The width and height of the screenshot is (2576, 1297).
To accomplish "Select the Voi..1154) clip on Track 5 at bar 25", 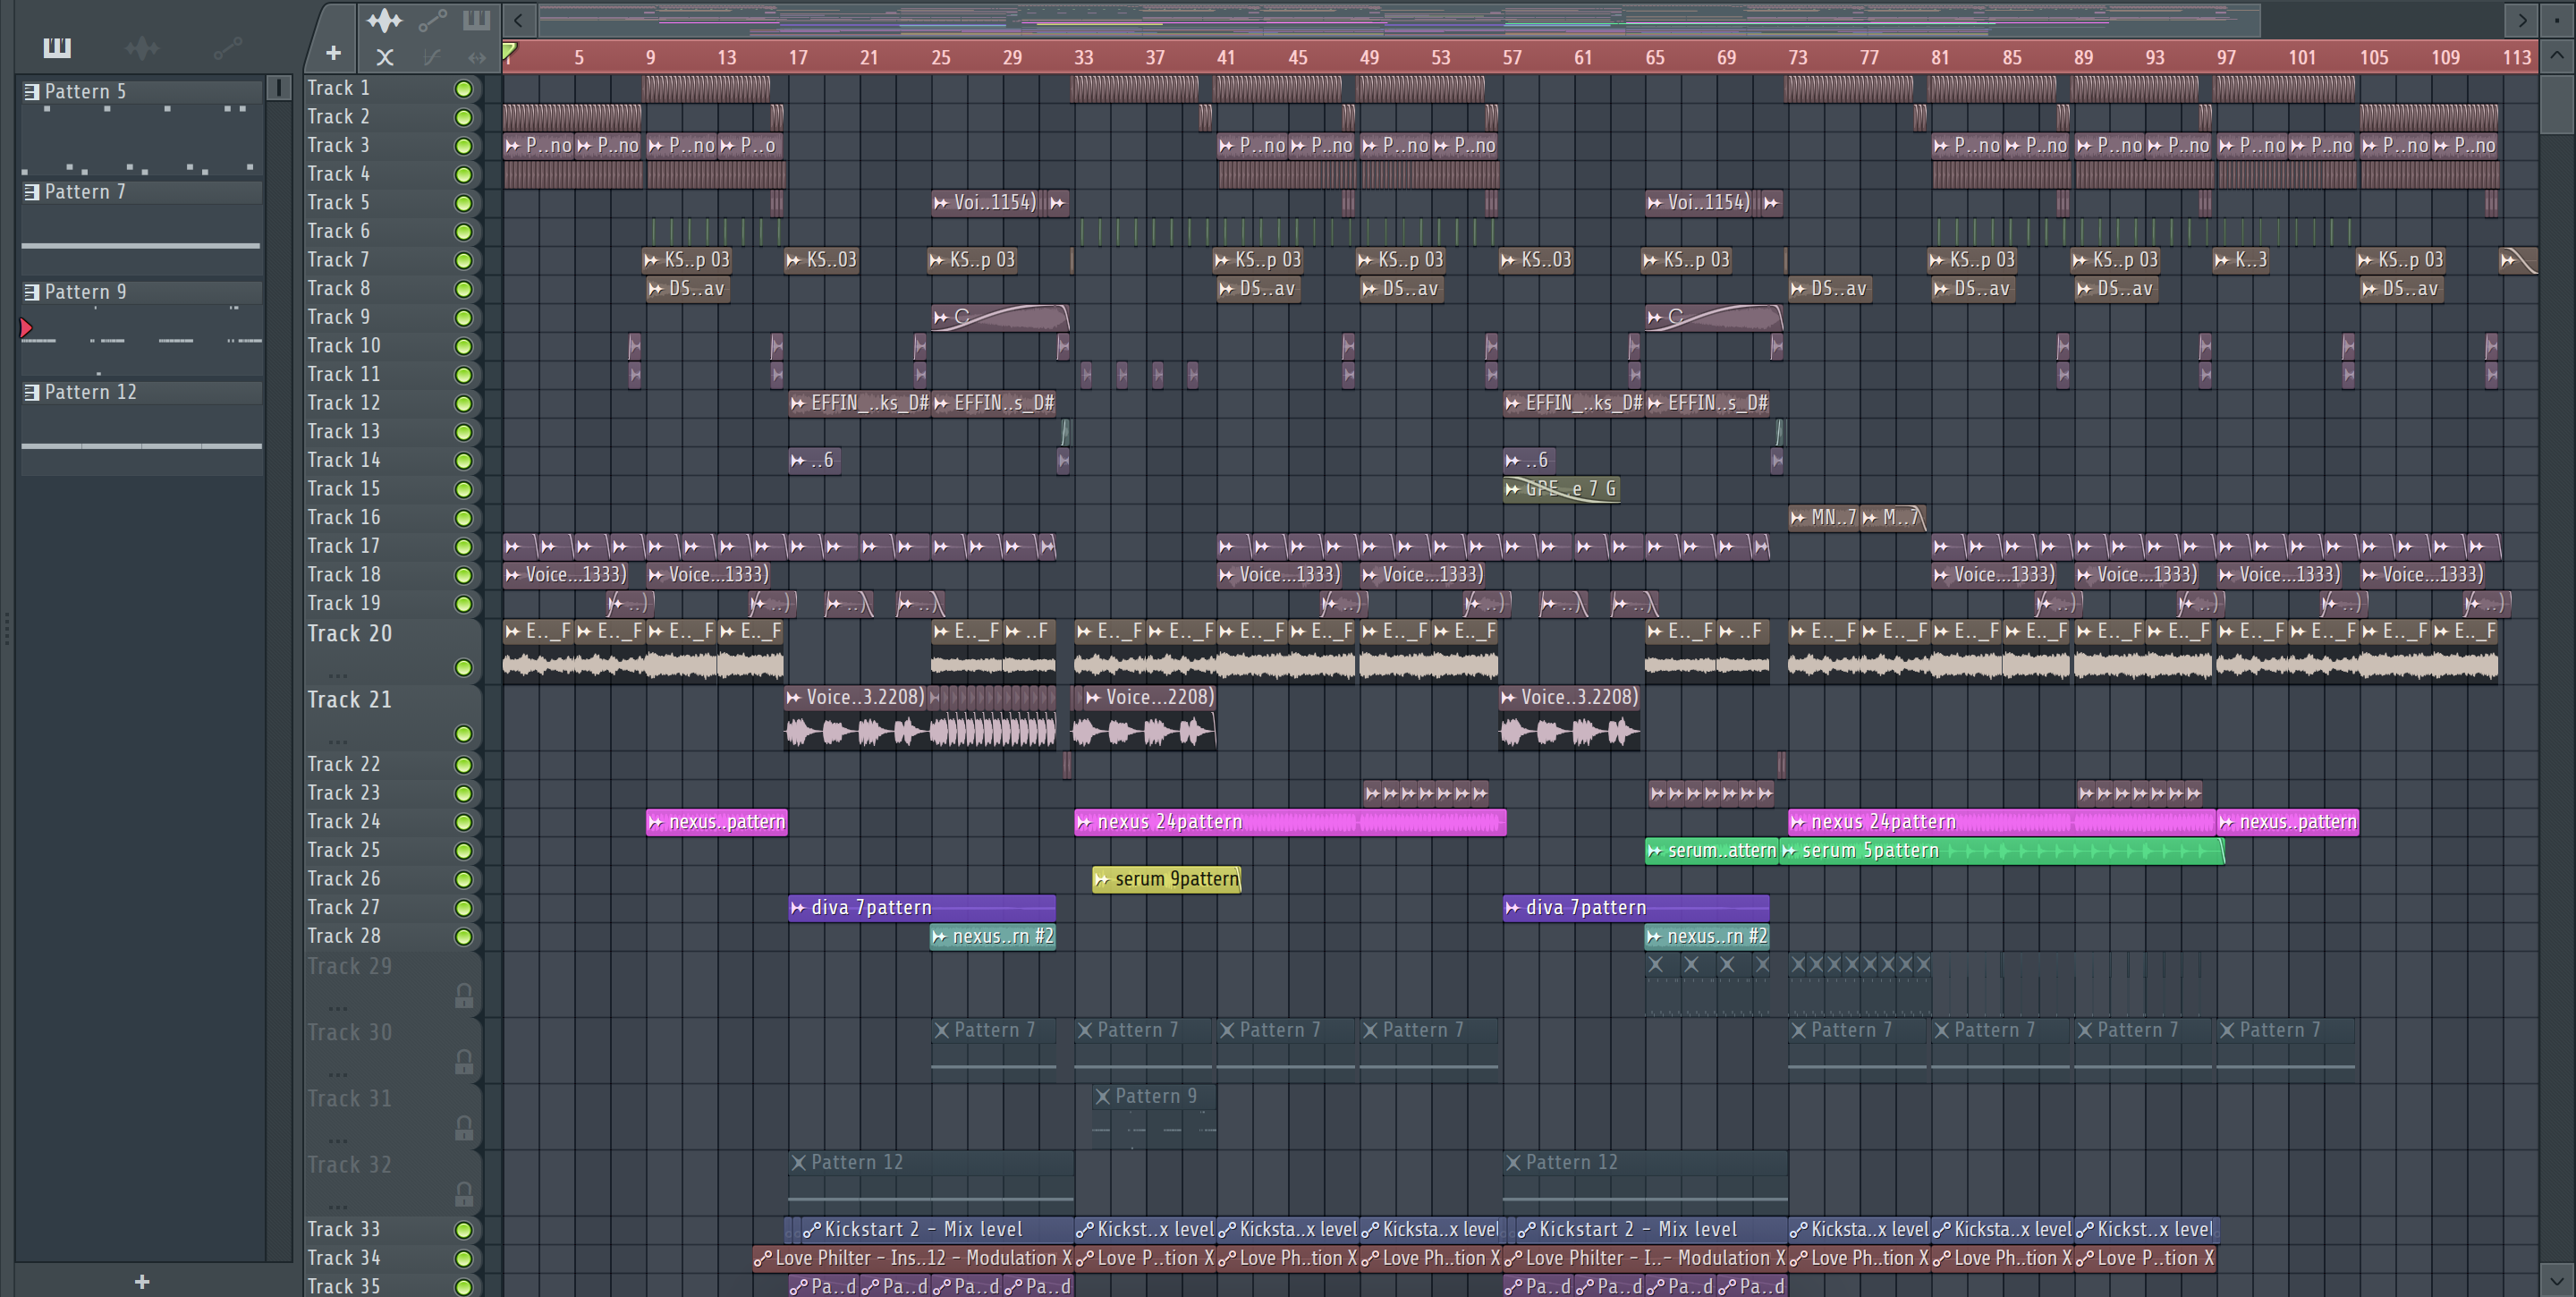I will 987,203.
